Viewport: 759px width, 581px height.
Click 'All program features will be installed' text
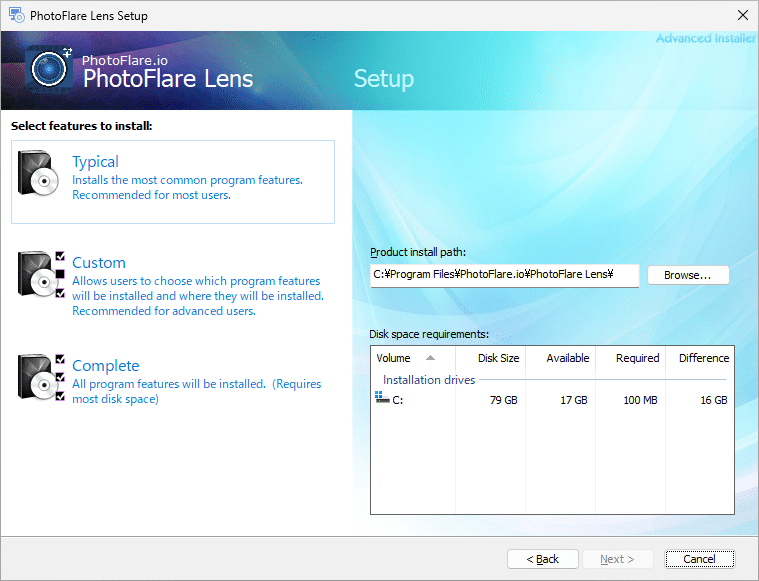[168, 384]
